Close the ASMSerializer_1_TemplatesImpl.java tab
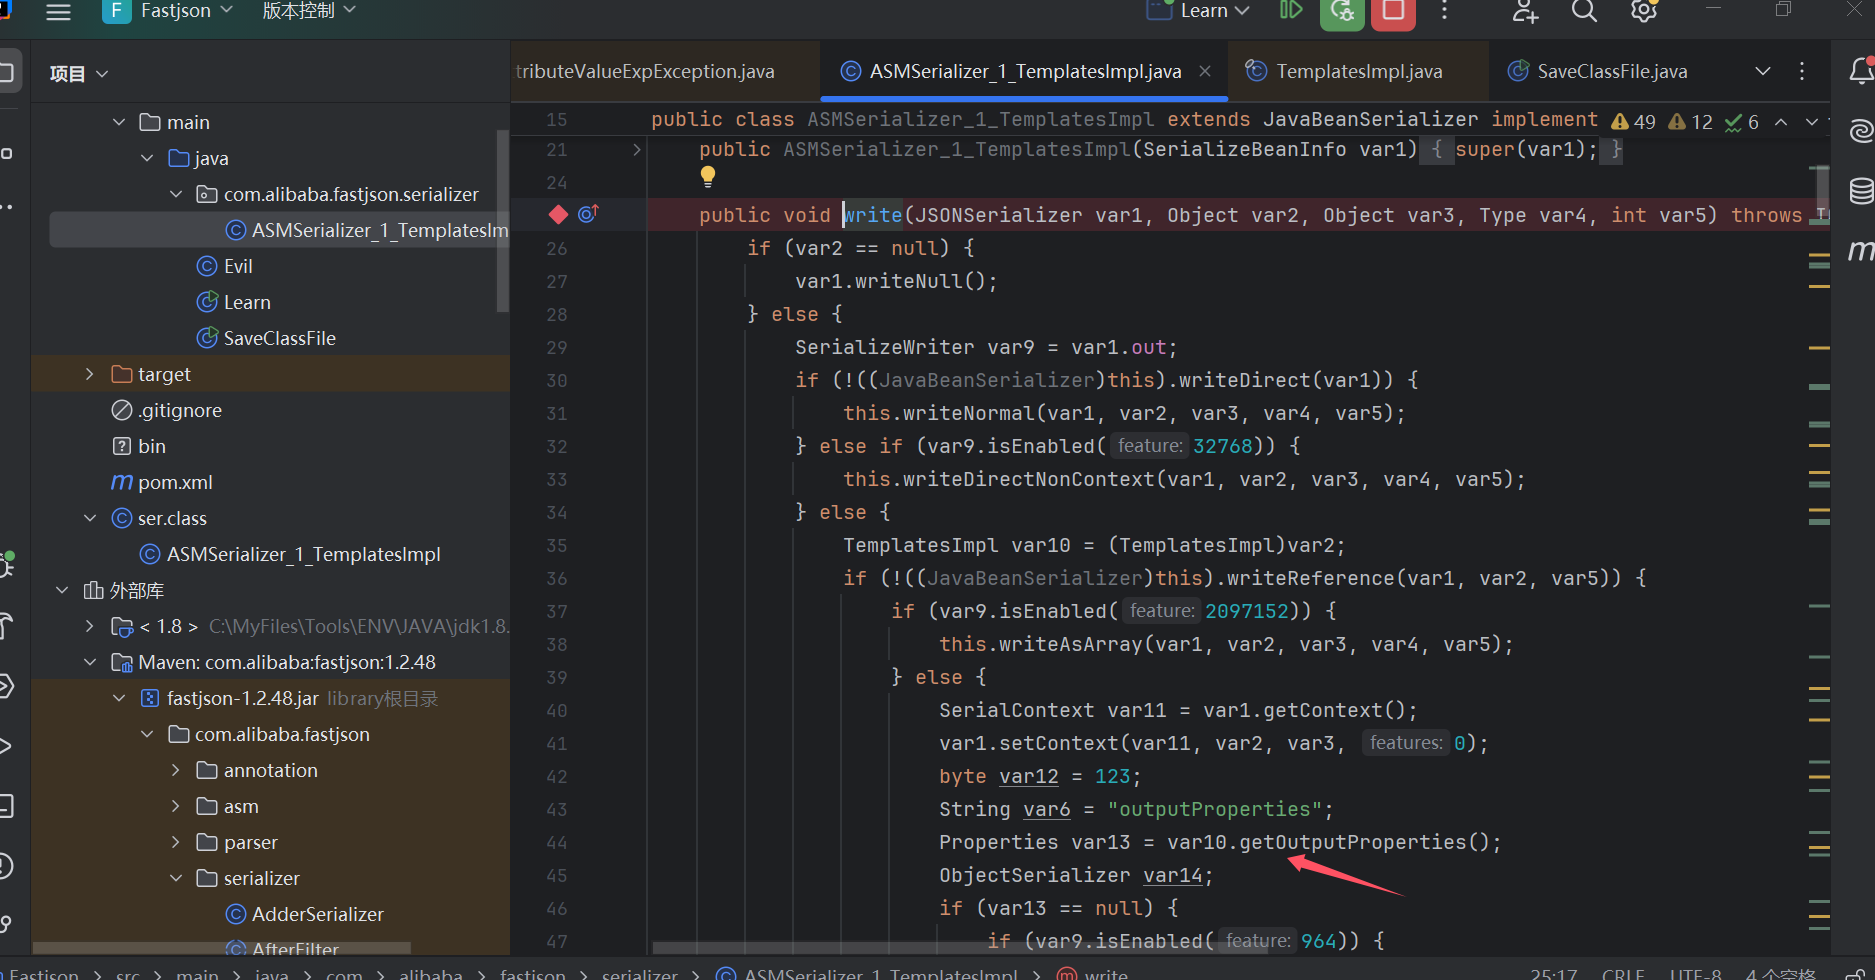 coord(1205,71)
